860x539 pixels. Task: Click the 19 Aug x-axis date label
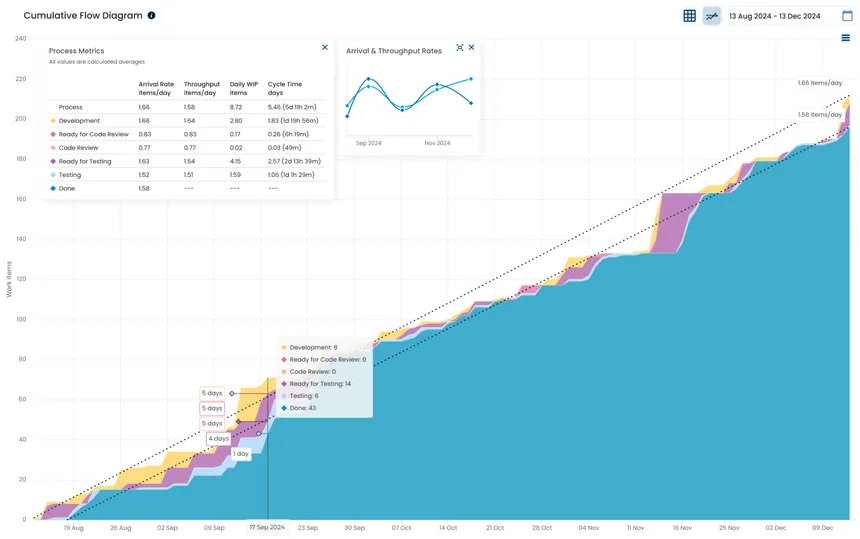tap(73, 528)
